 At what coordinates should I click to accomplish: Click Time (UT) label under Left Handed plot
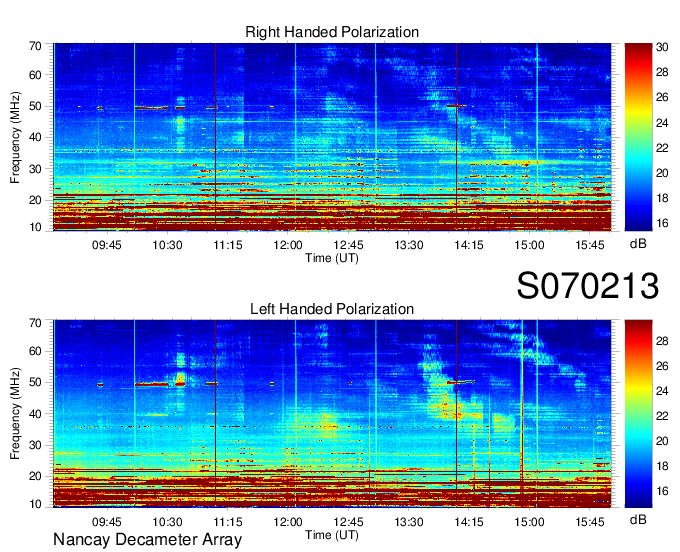pyautogui.click(x=332, y=535)
